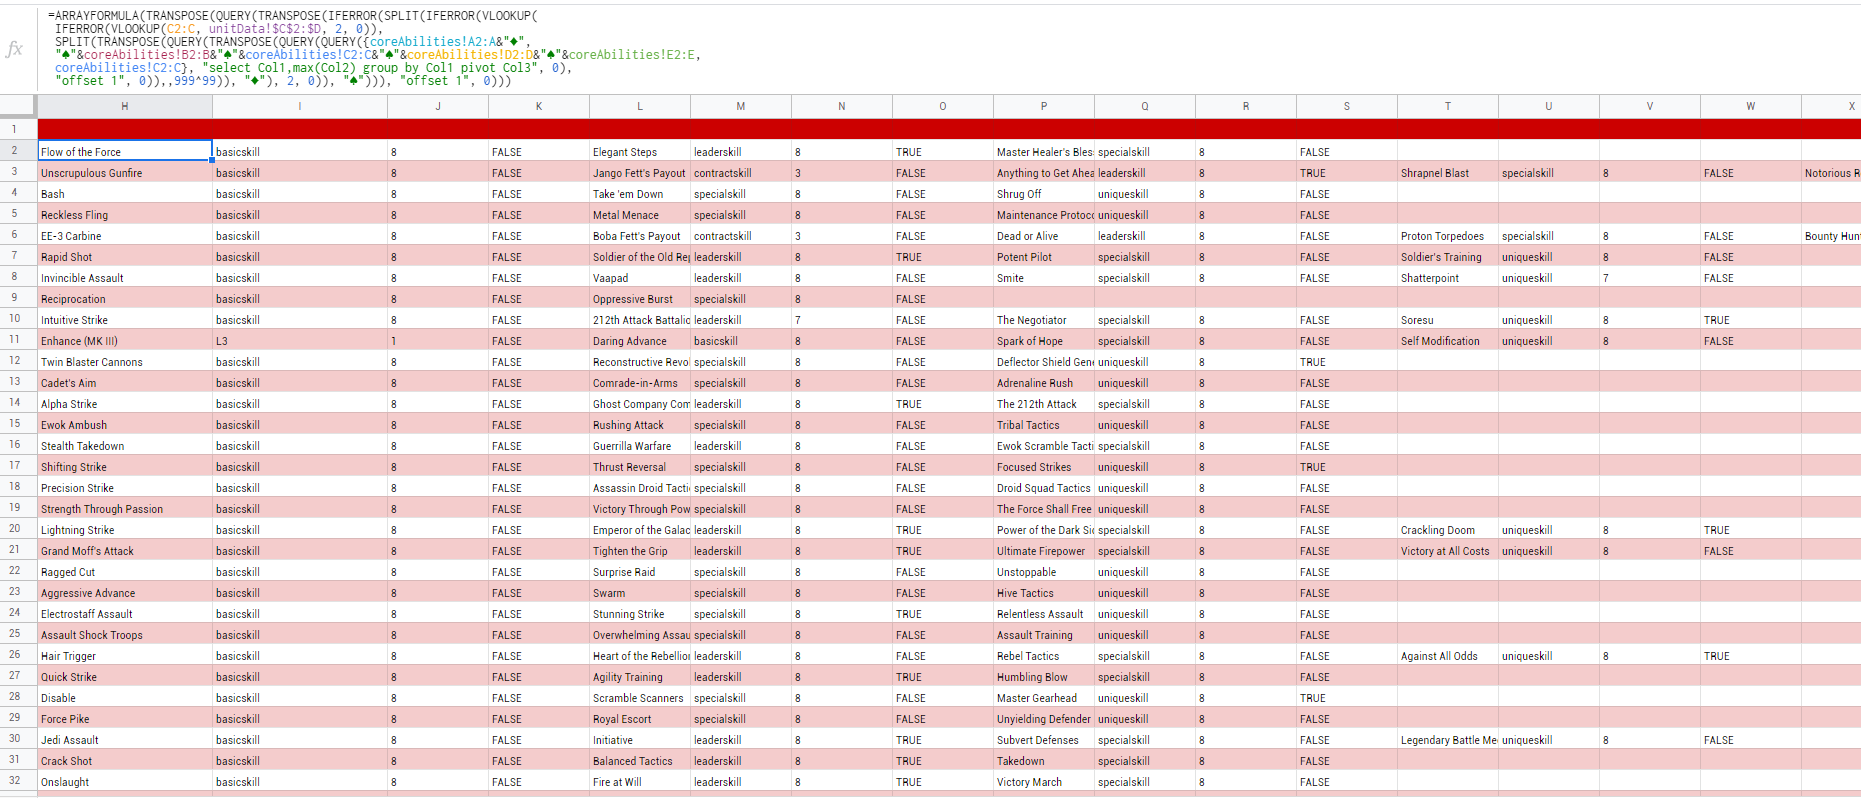Image resolution: width=1861 pixels, height=798 pixels.
Task: Select the 'Against All Odds' cell
Action: (x=1448, y=656)
